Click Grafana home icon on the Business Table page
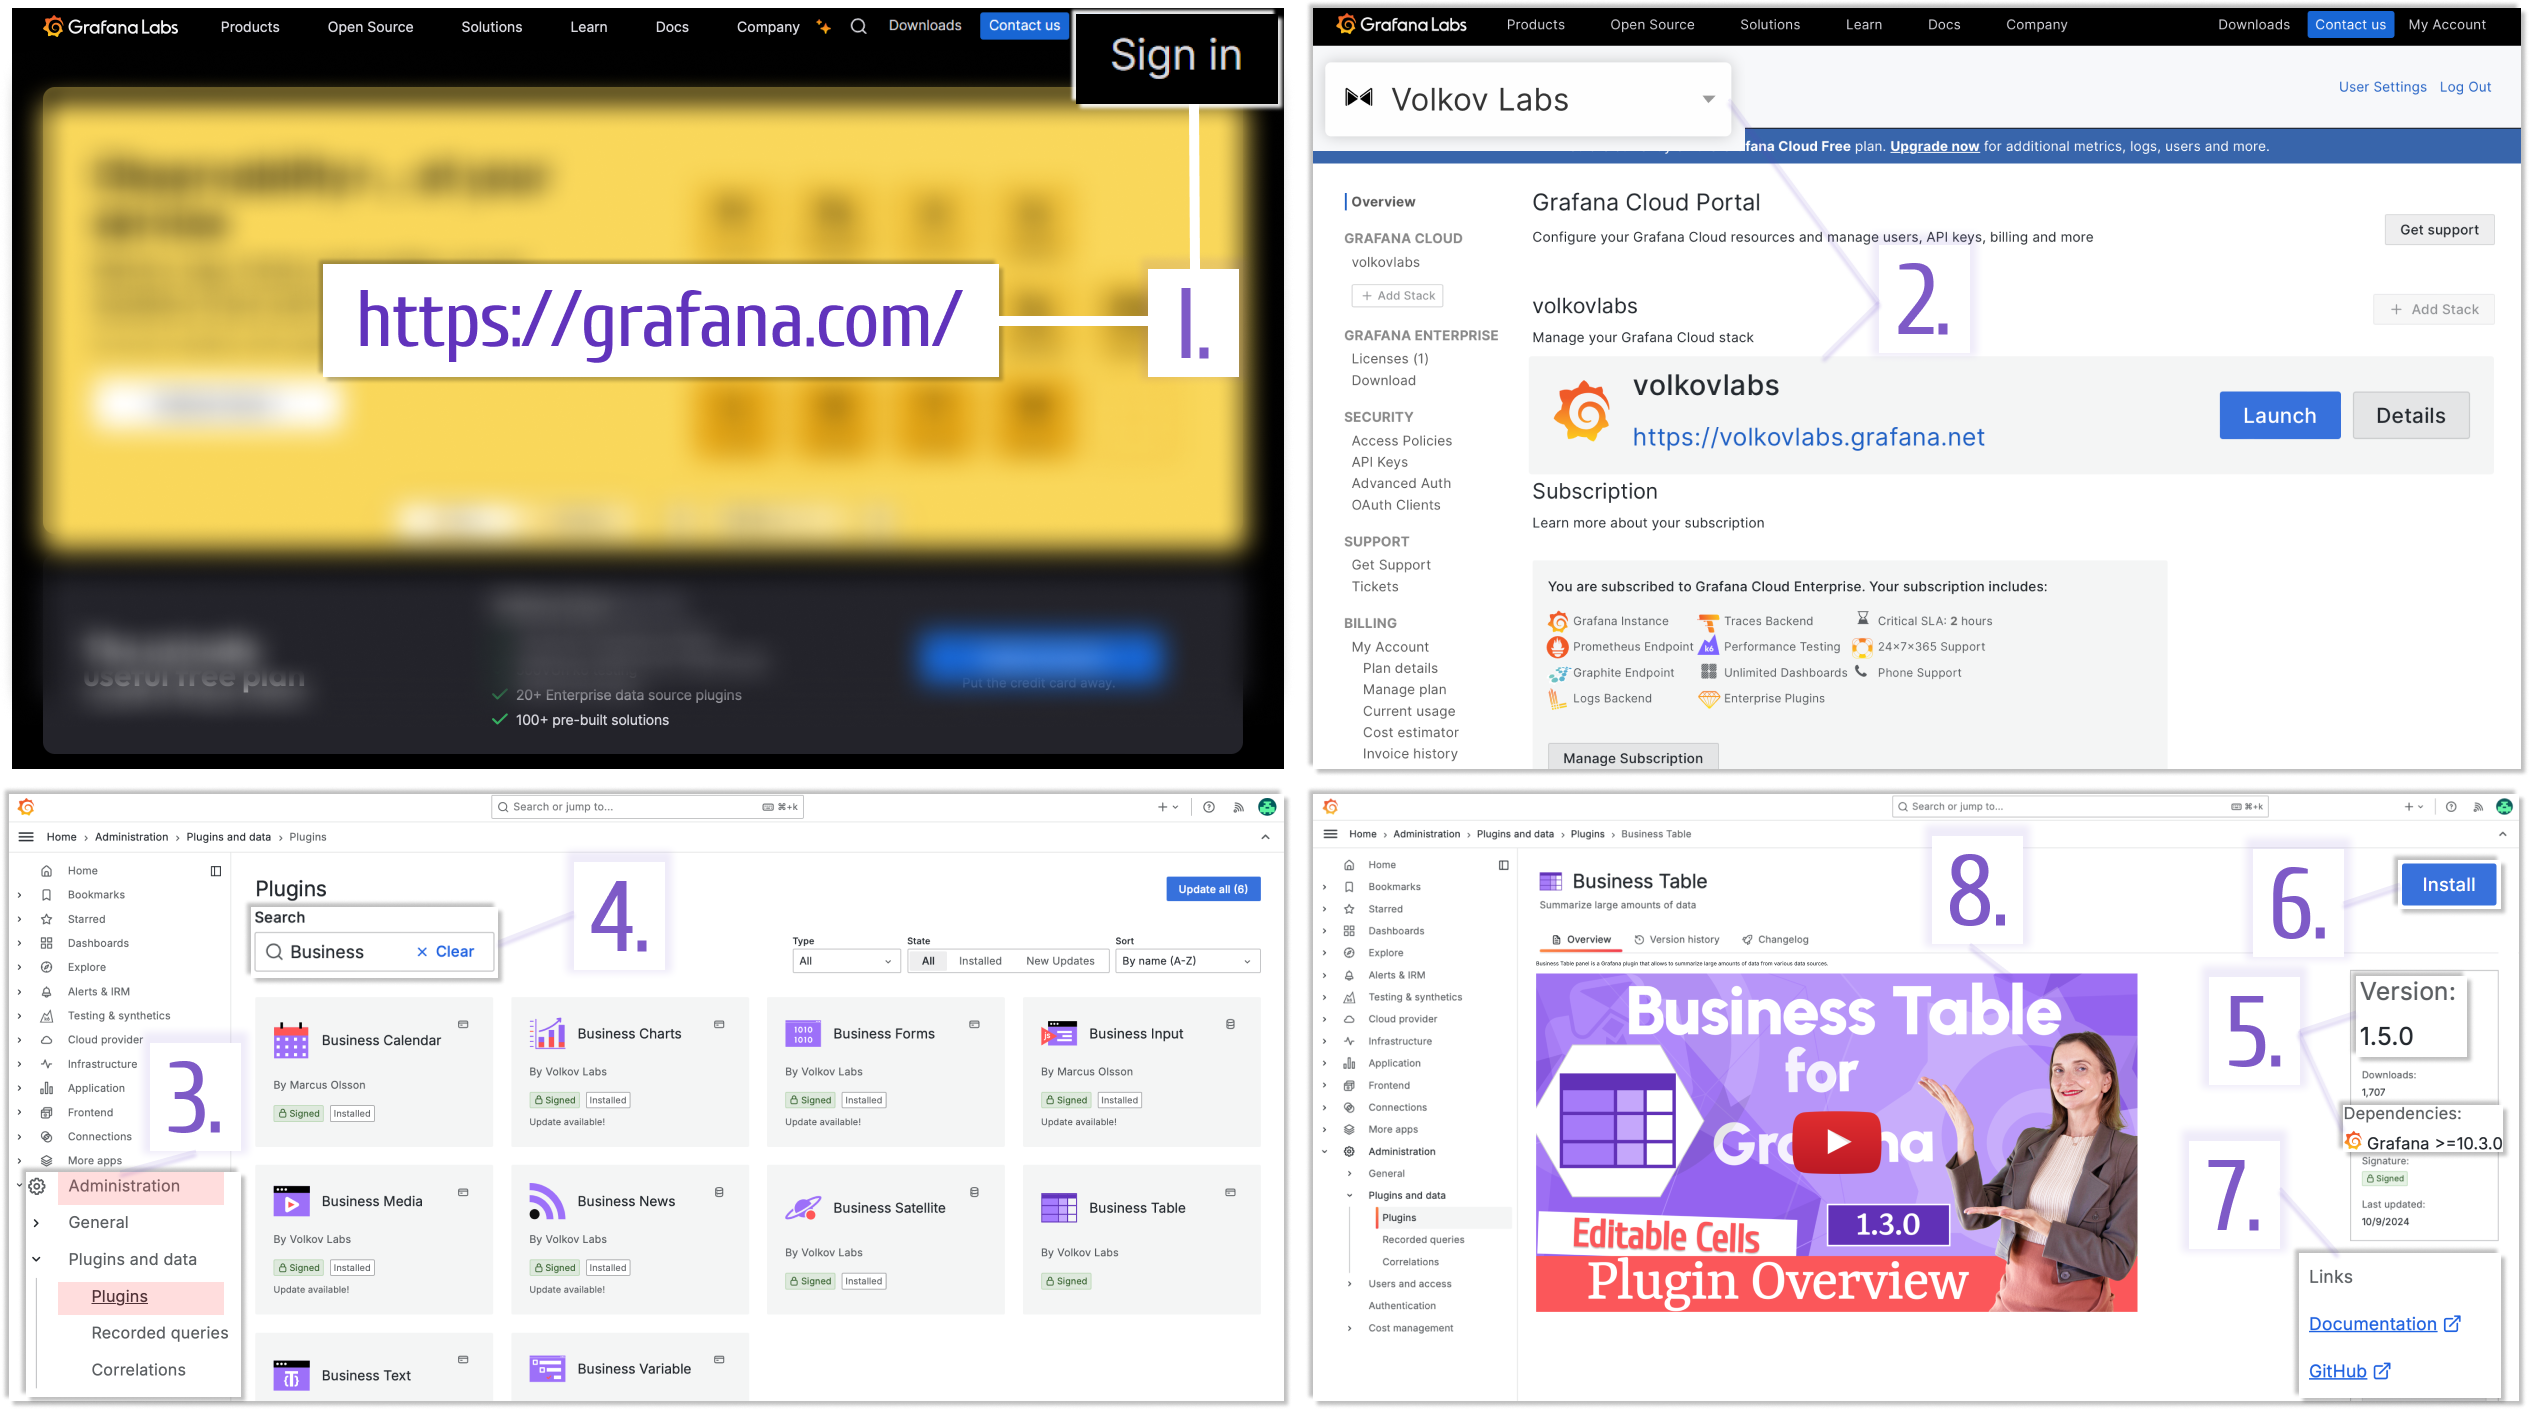 (x=1330, y=806)
